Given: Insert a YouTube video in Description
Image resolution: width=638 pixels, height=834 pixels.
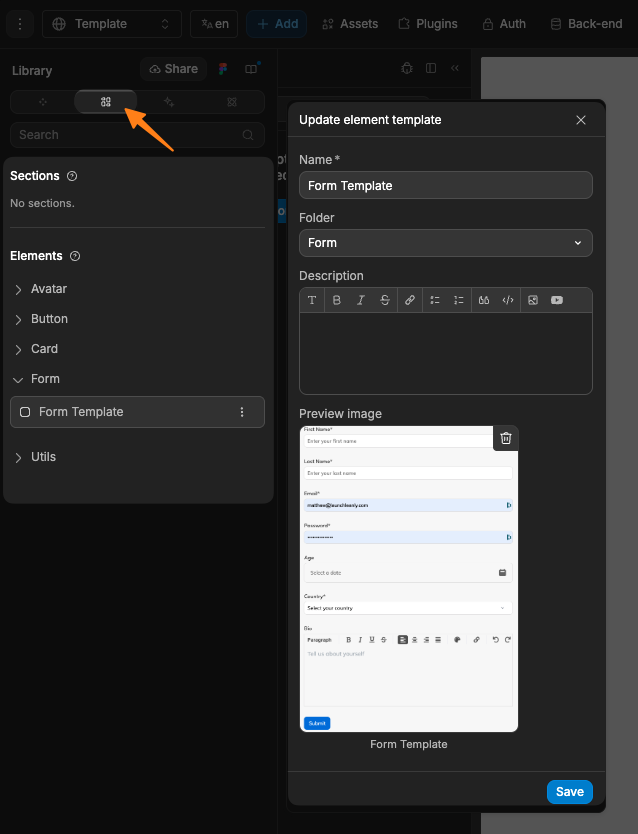Looking at the screenshot, I should click(x=557, y=299).
